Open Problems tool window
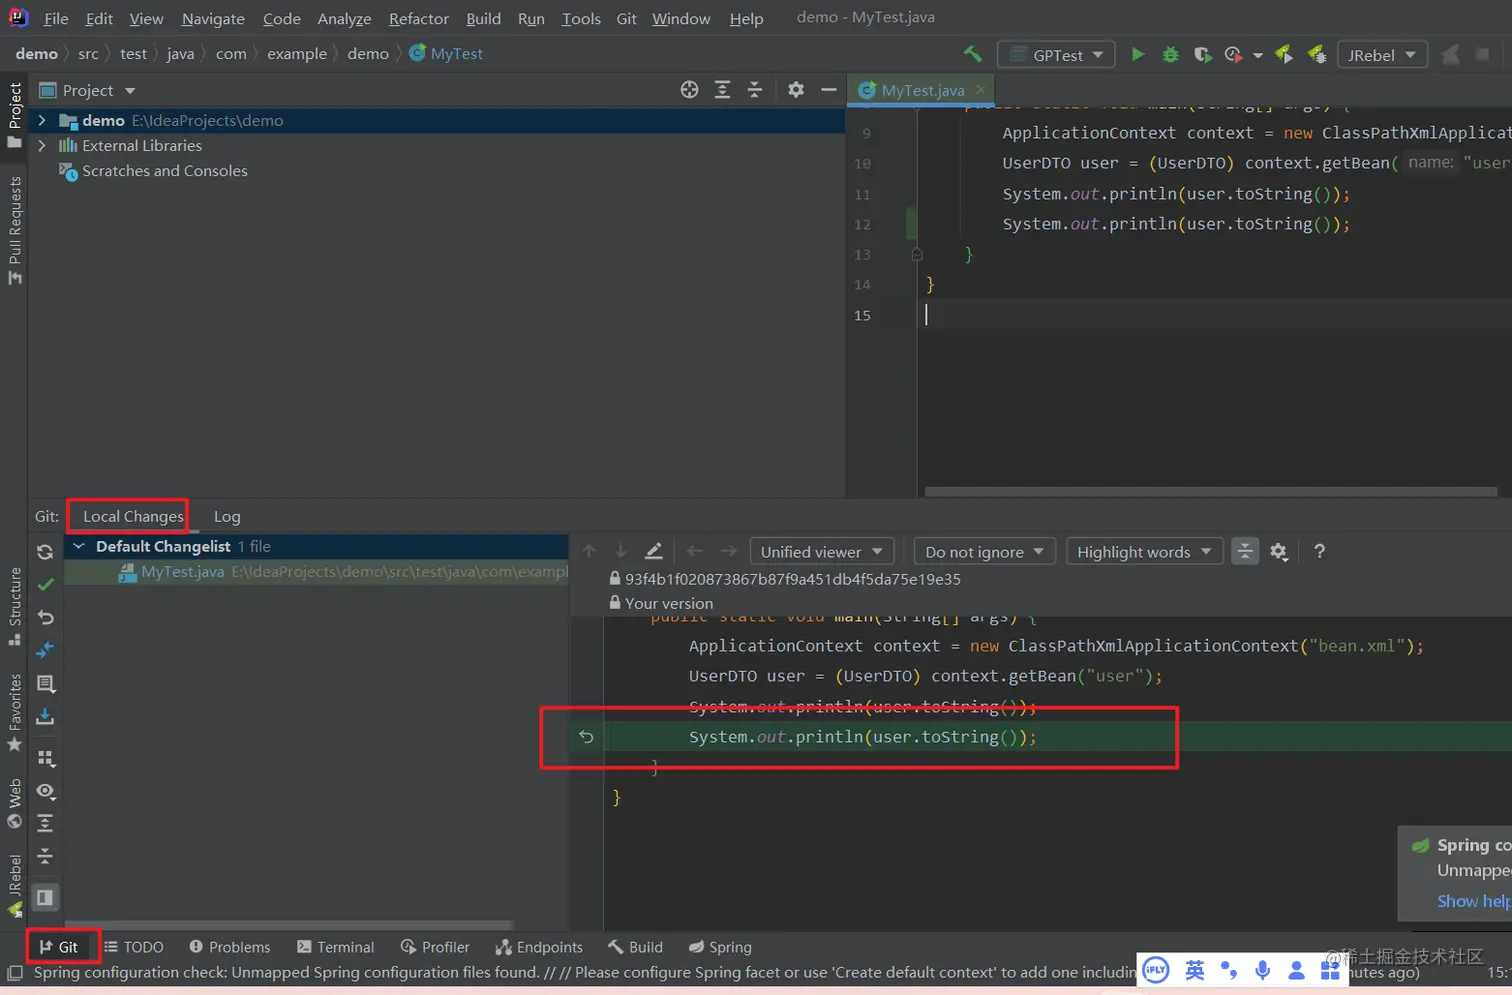The height and width of the screenshot is (995, 1512). (229, 947)
